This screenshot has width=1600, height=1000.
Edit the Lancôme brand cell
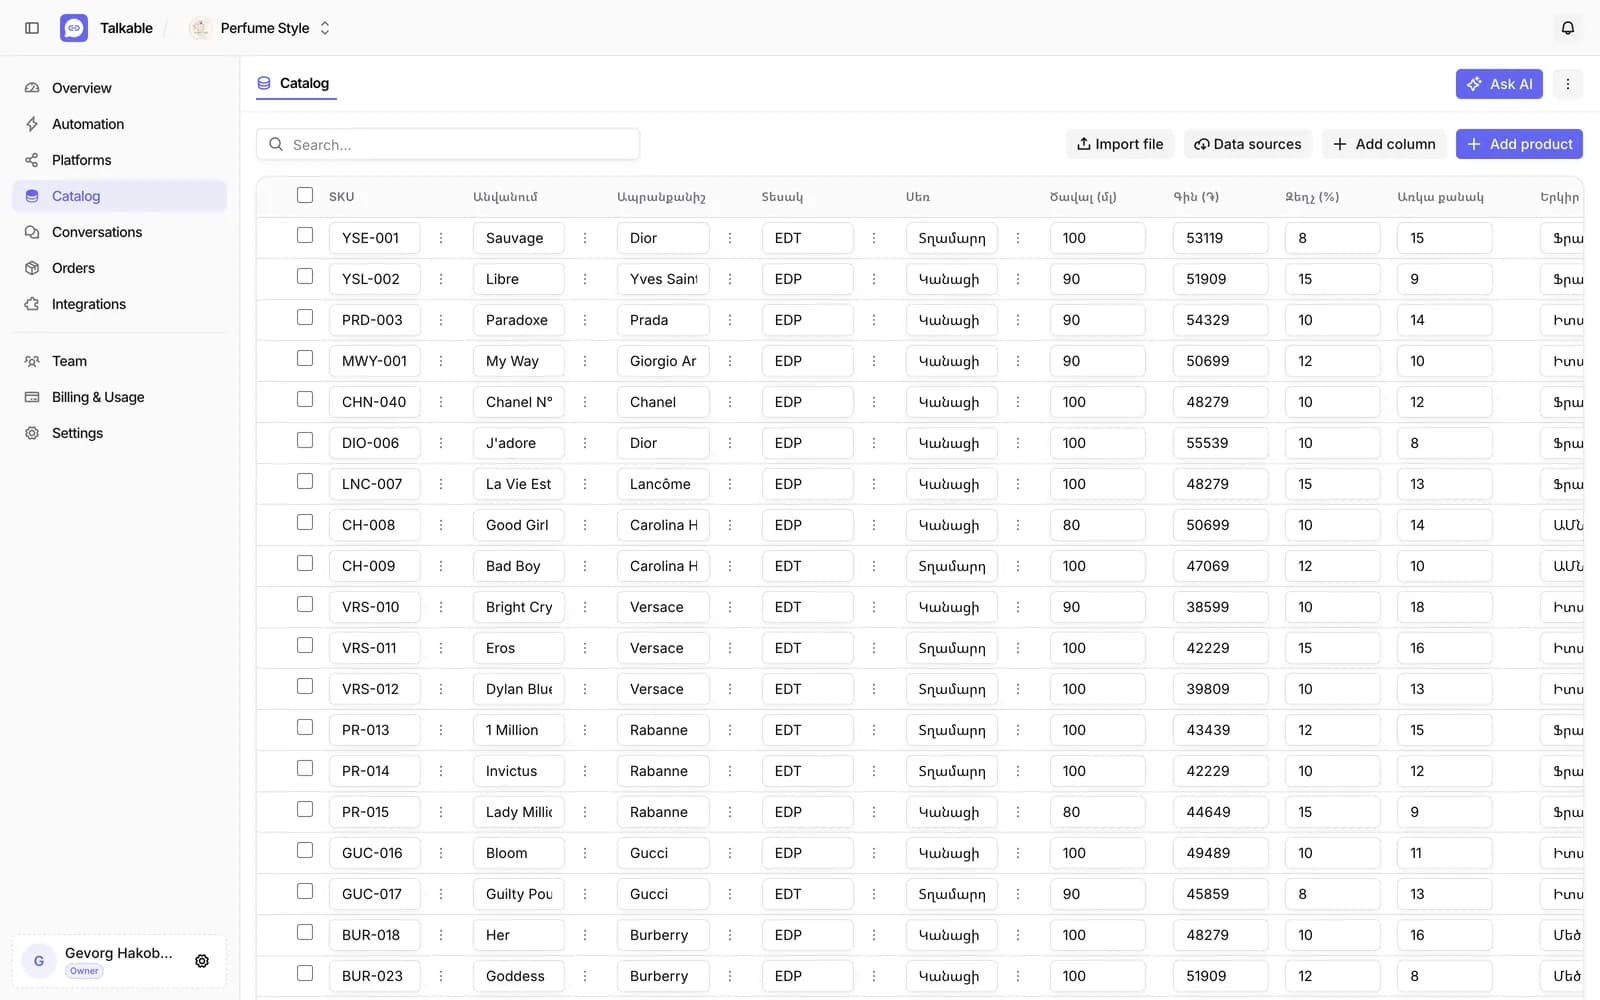click(663, 484)
